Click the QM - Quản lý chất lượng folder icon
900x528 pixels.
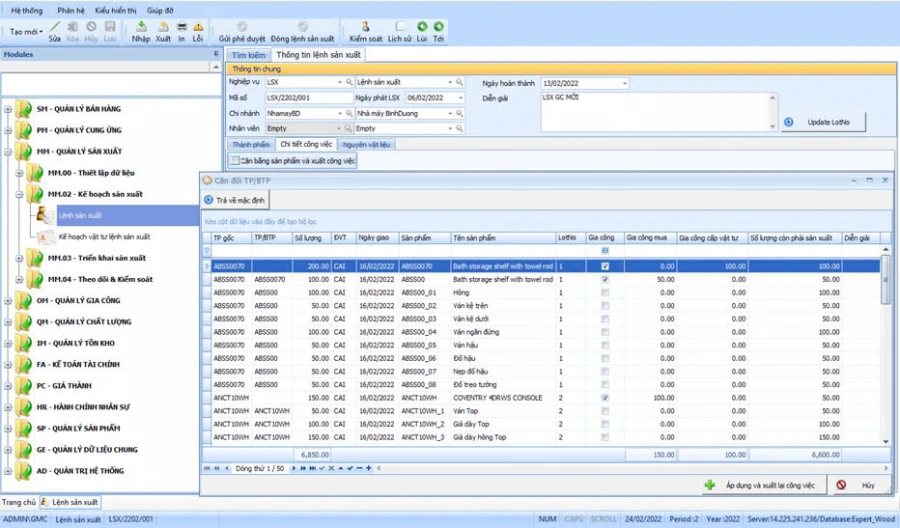24,321
